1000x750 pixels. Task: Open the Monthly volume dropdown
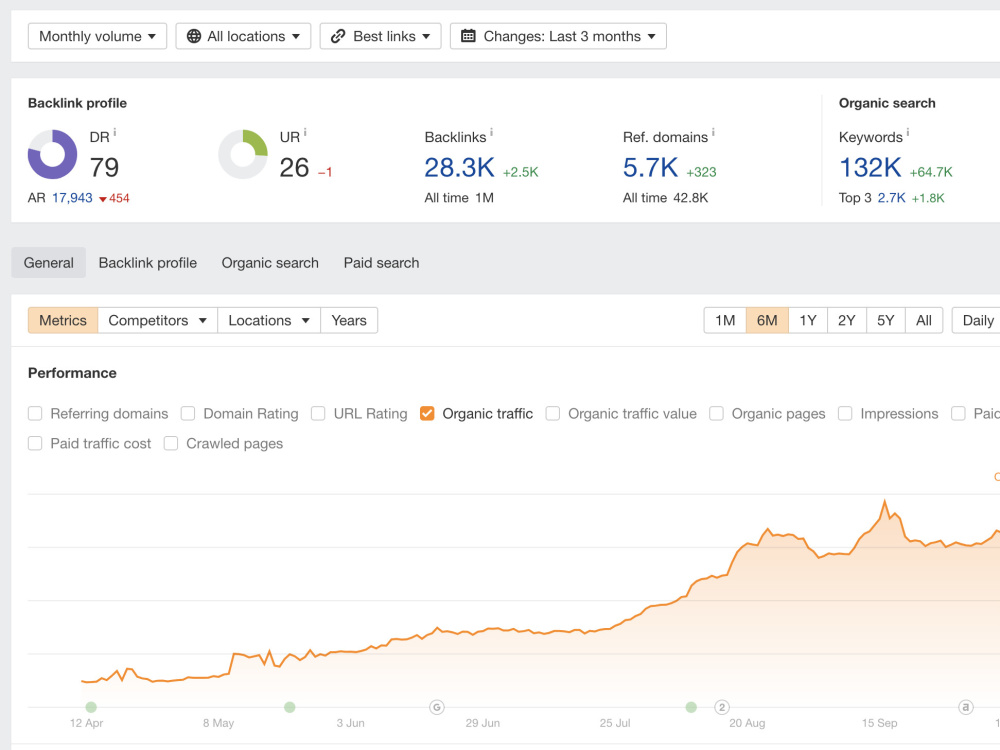[x=97, y=36]
